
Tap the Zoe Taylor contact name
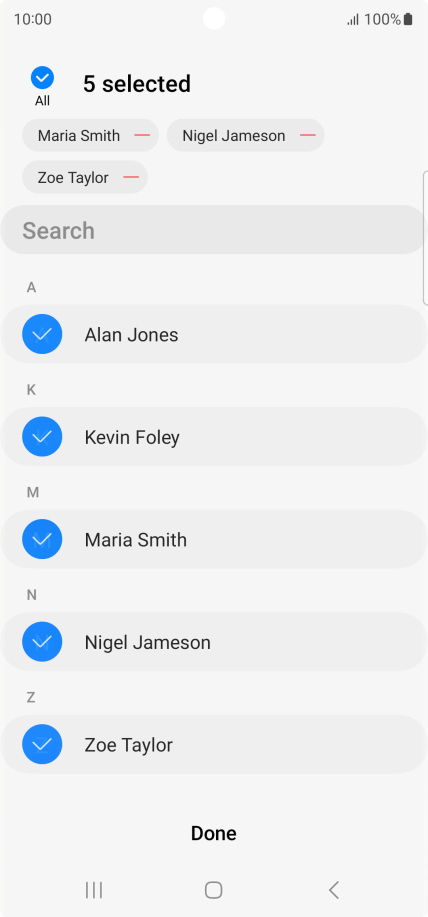(x=129, y=744)
